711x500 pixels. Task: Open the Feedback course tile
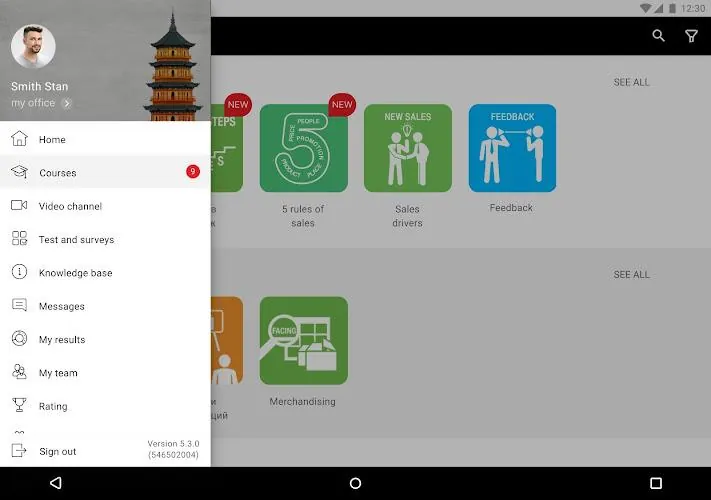[512, 148]
